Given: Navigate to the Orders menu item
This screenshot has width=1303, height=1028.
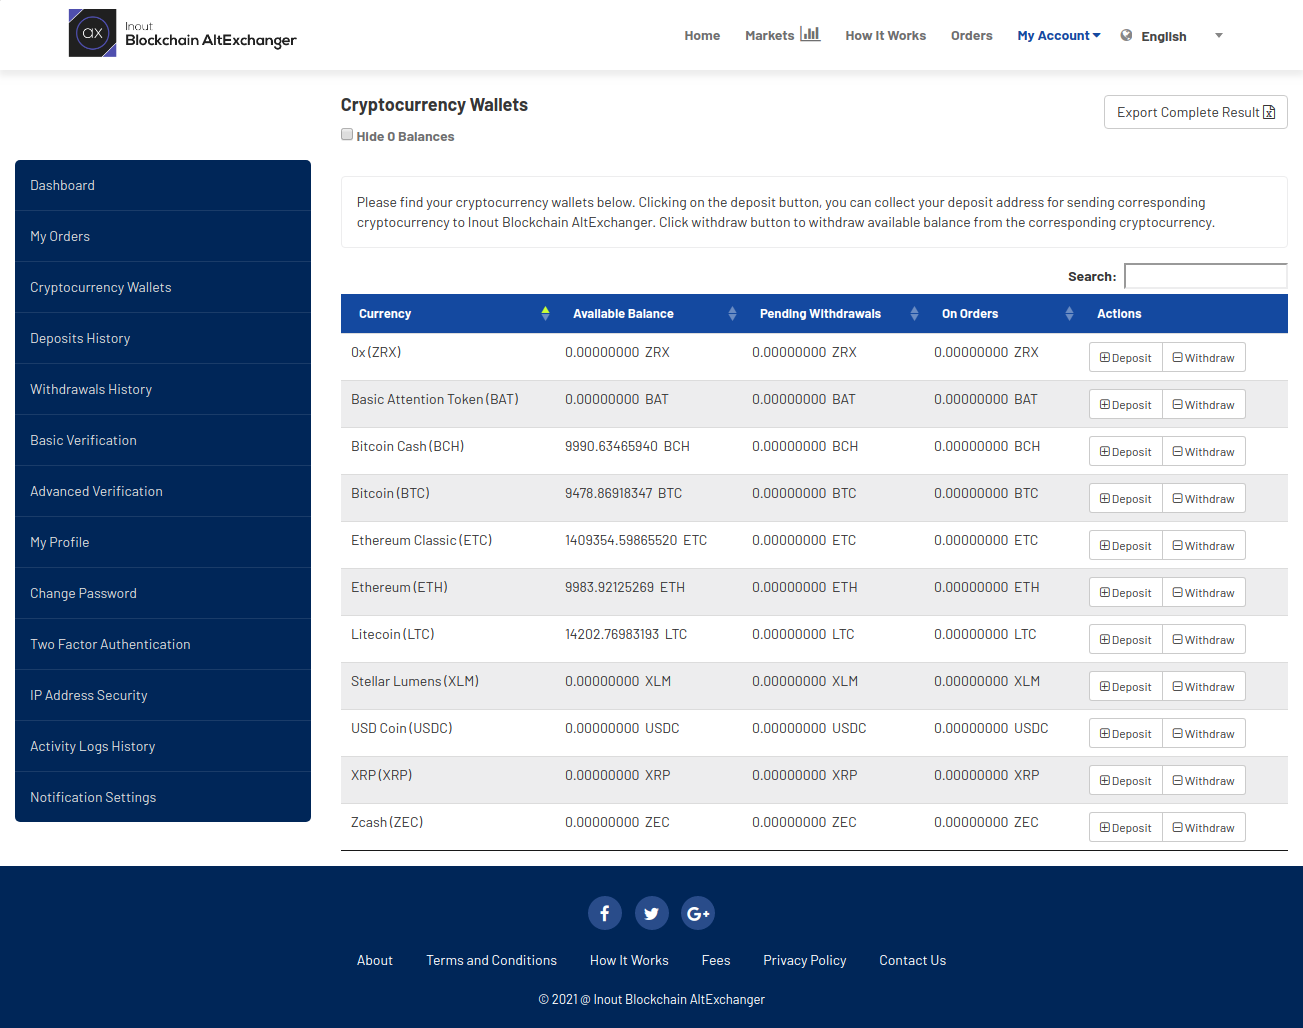Looking at the screenshot, I should 971,34.
